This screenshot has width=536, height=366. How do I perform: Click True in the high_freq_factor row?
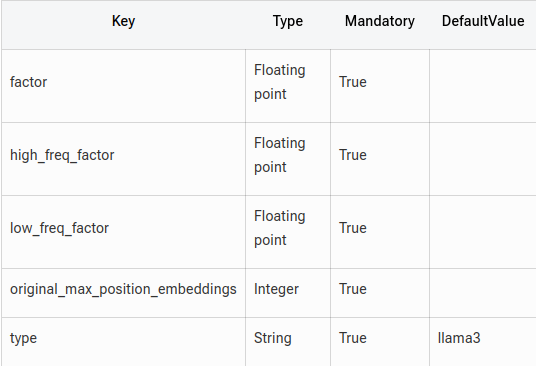click(x=353, y=155)
